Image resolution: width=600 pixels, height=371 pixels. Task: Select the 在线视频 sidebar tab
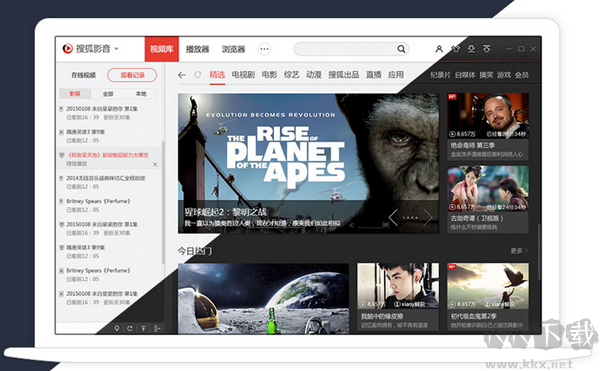(83, 75)
